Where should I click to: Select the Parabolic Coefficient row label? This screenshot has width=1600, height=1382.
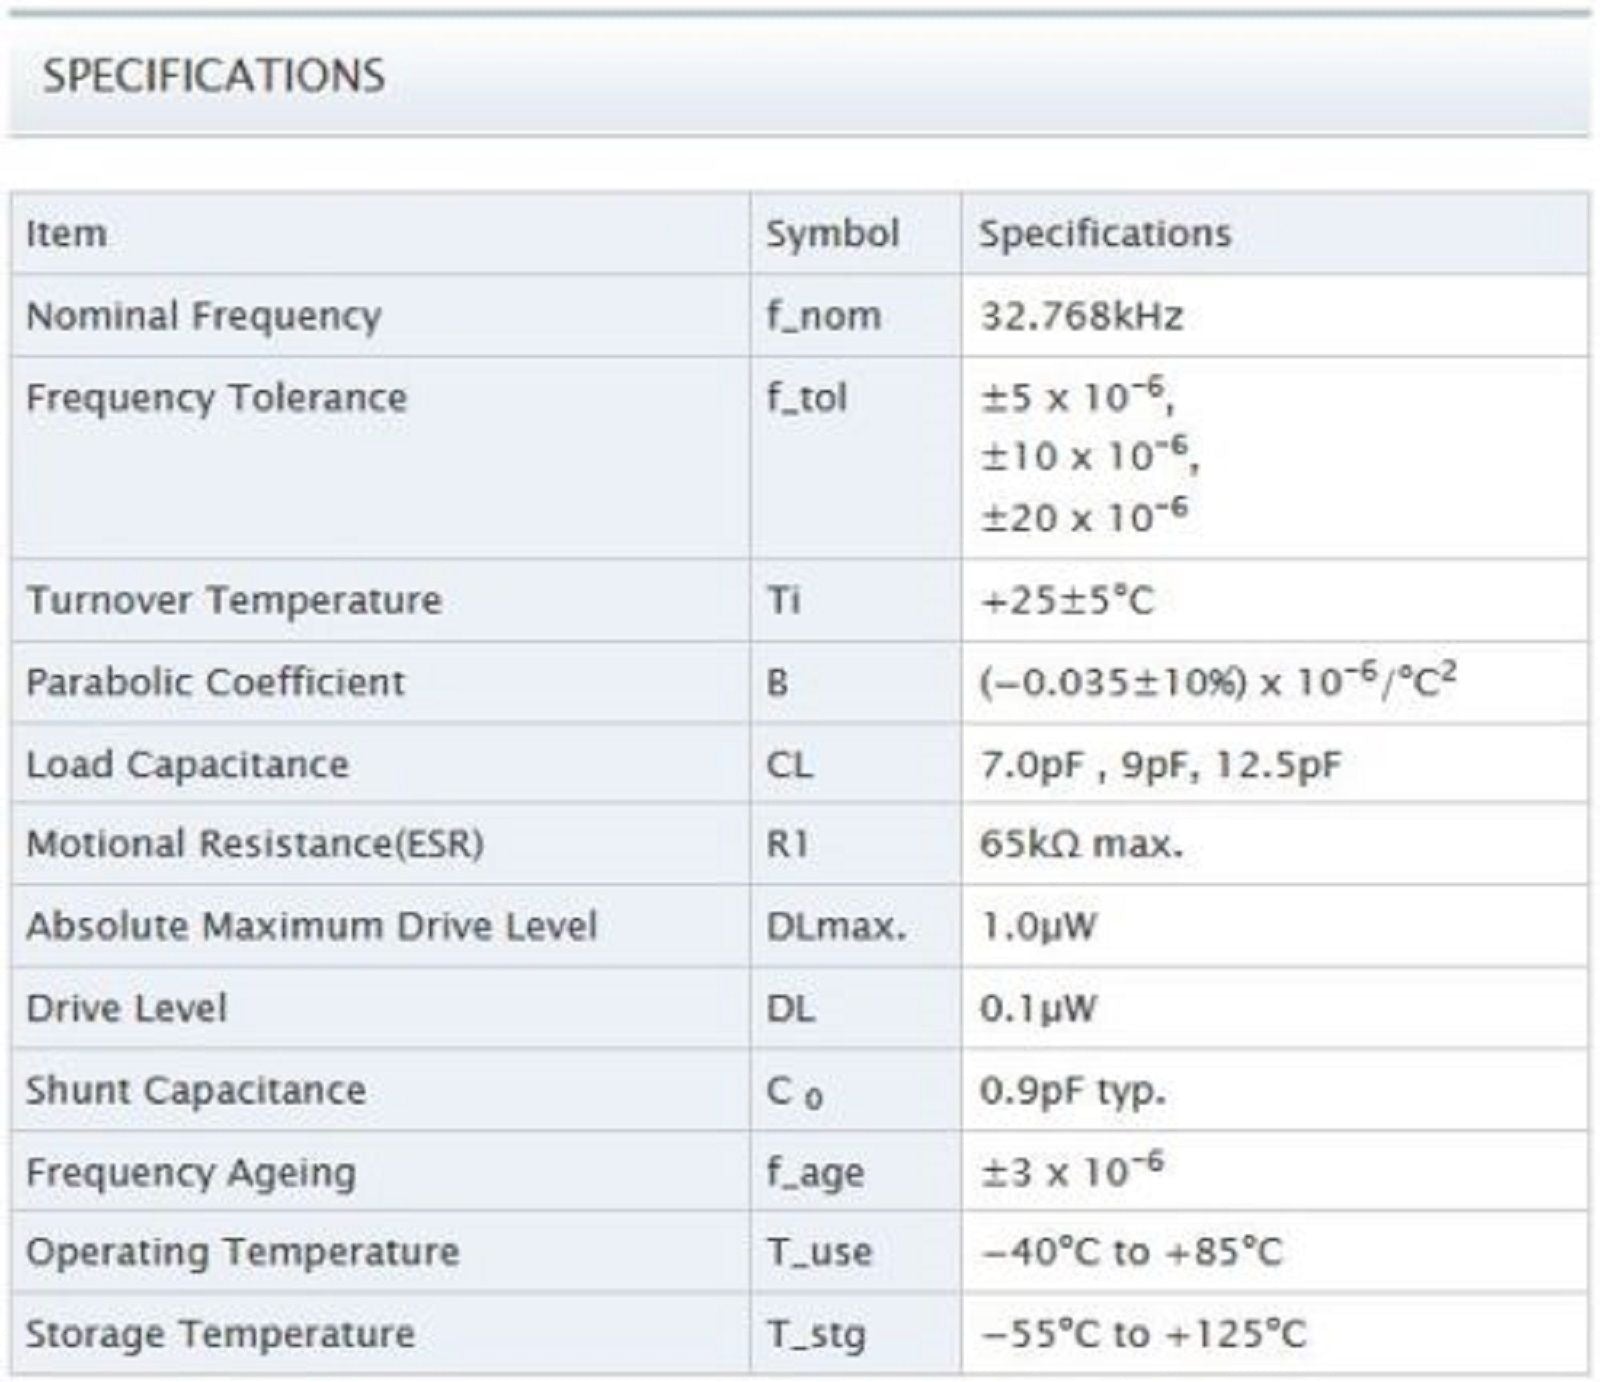pyautogui.click(x=215, y=682)
